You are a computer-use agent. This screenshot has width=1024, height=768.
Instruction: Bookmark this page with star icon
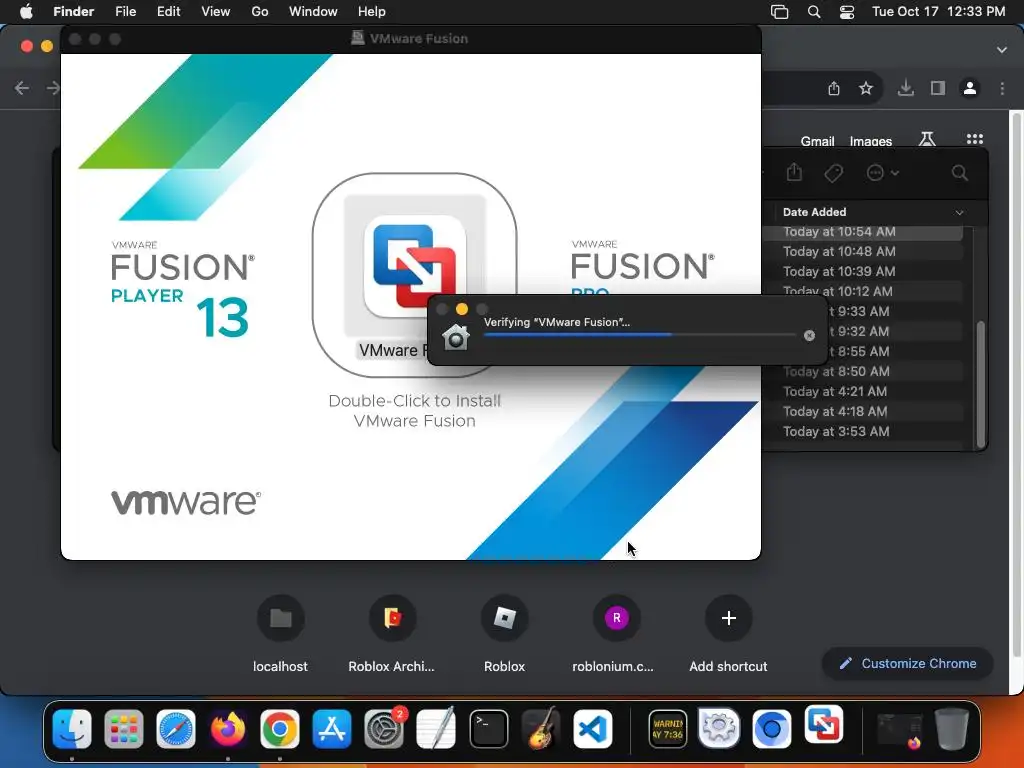866,88
